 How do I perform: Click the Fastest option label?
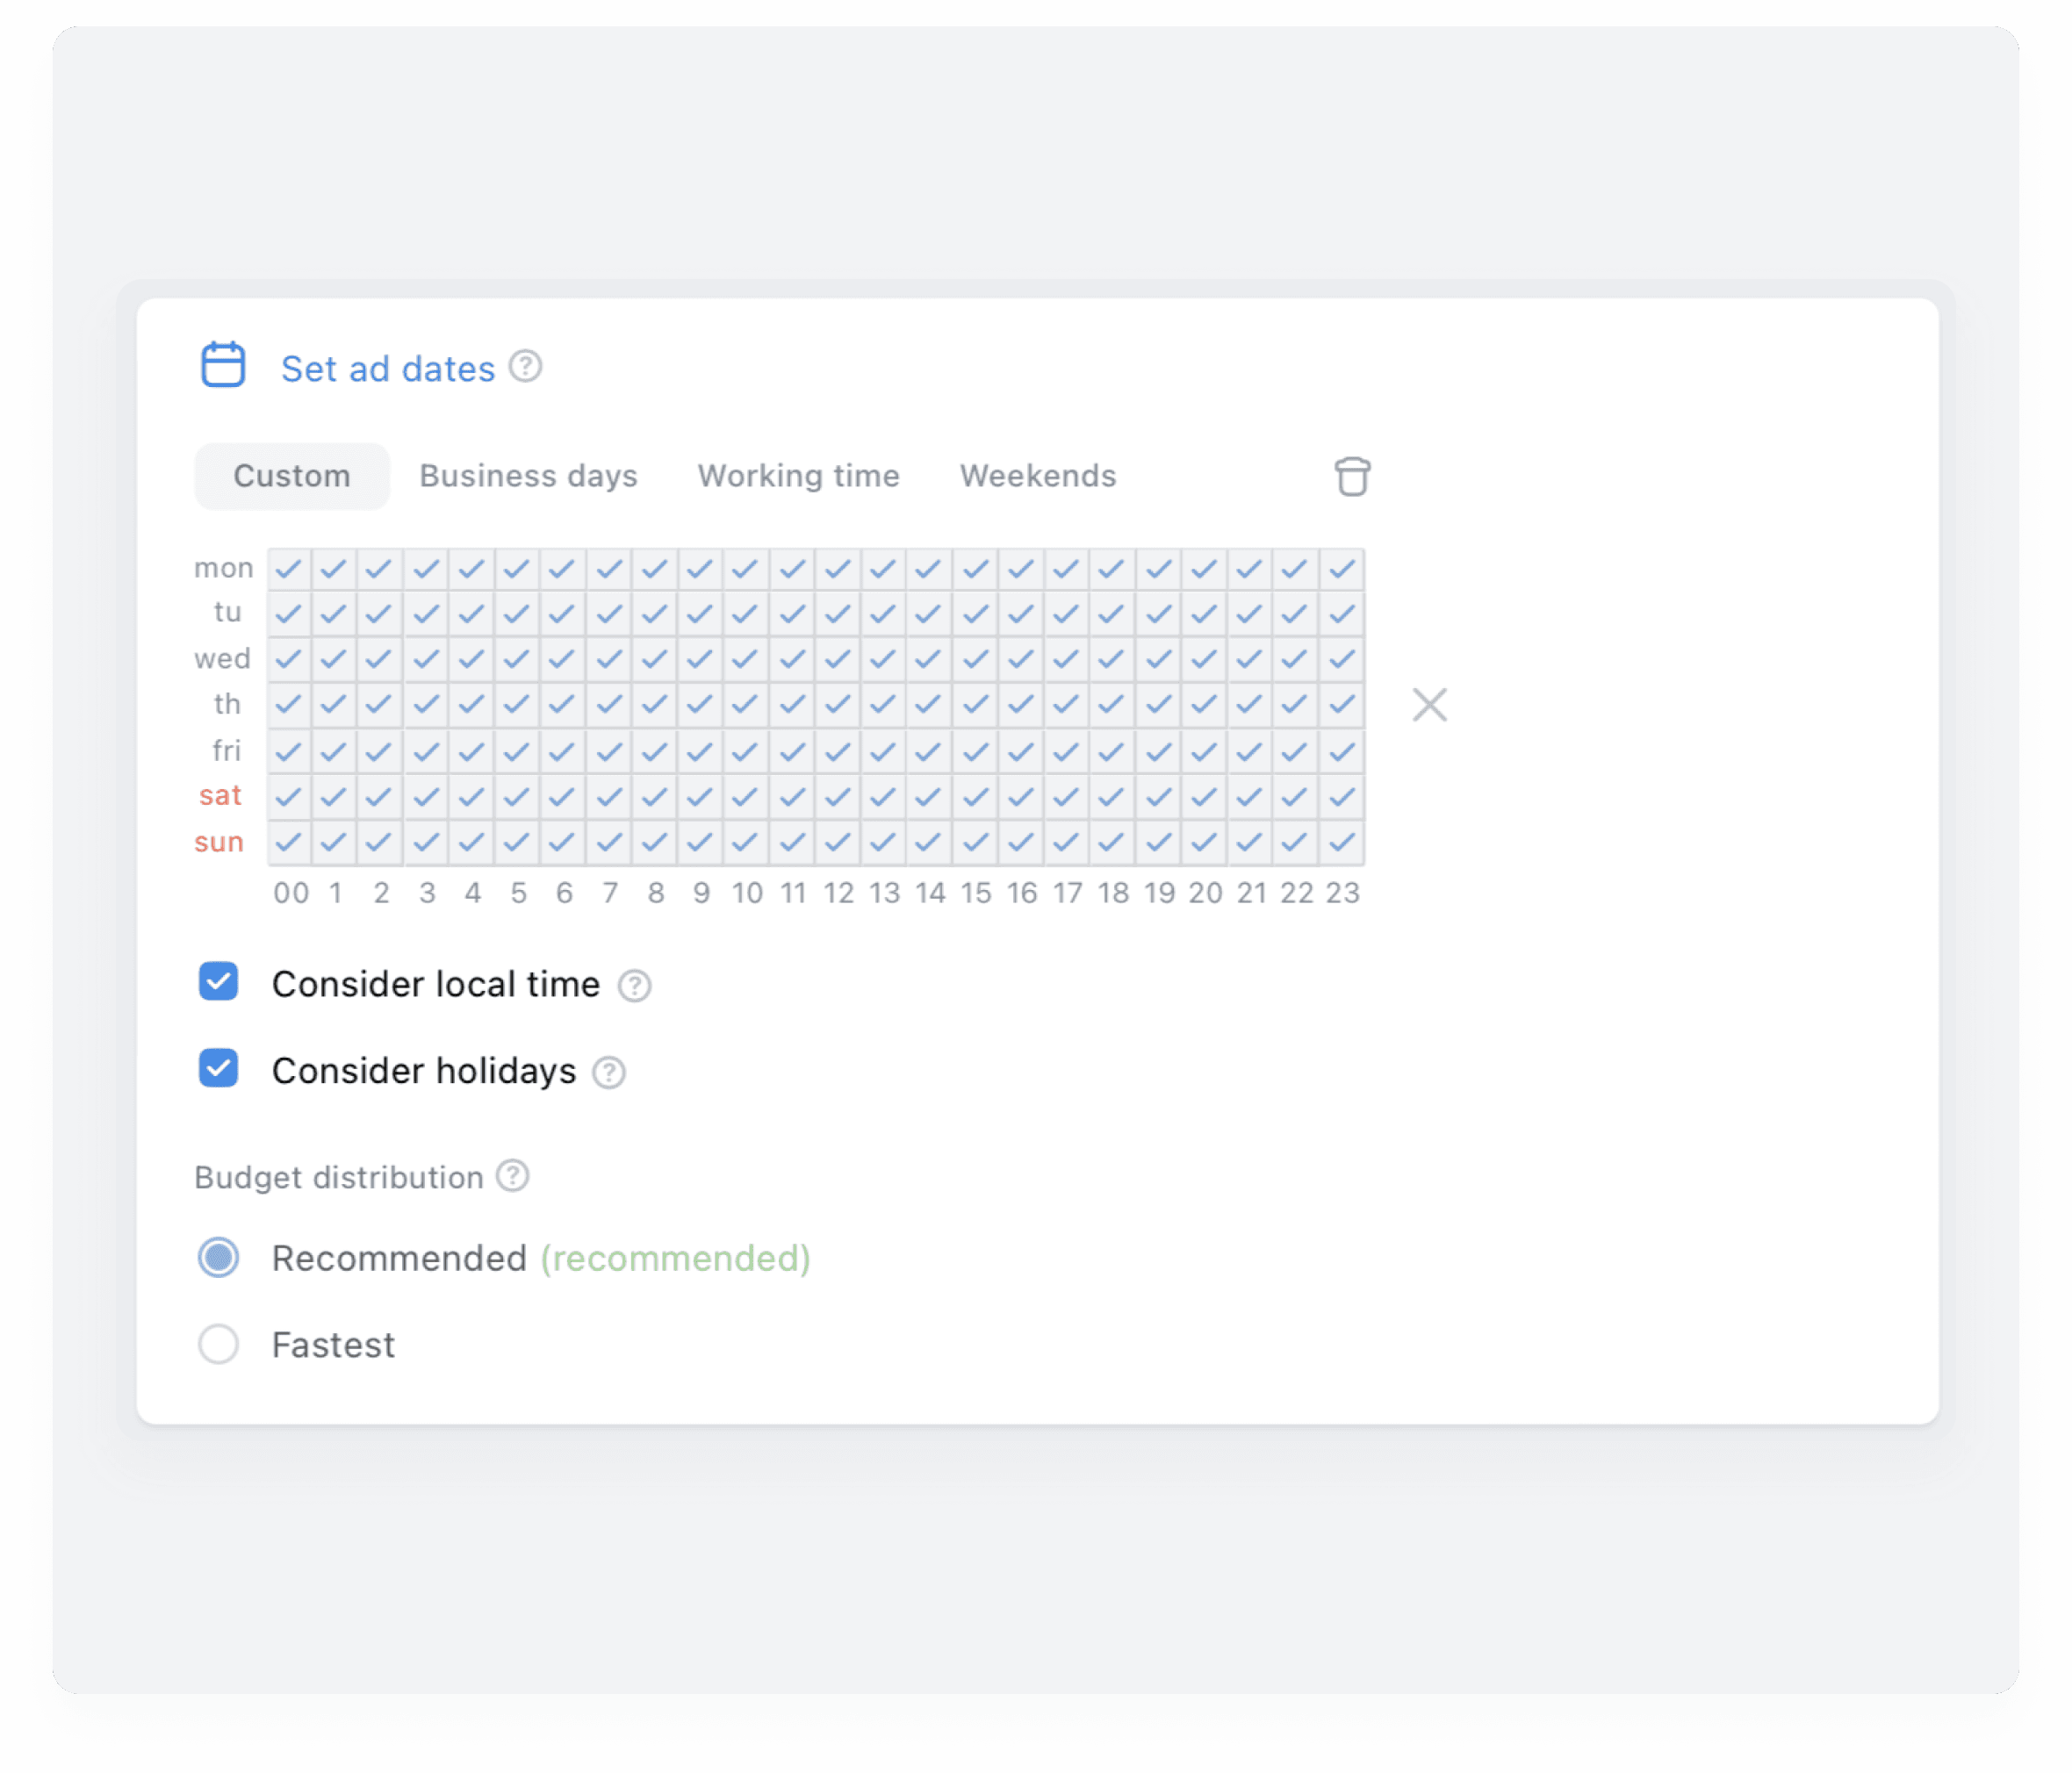click(334, 1345)
